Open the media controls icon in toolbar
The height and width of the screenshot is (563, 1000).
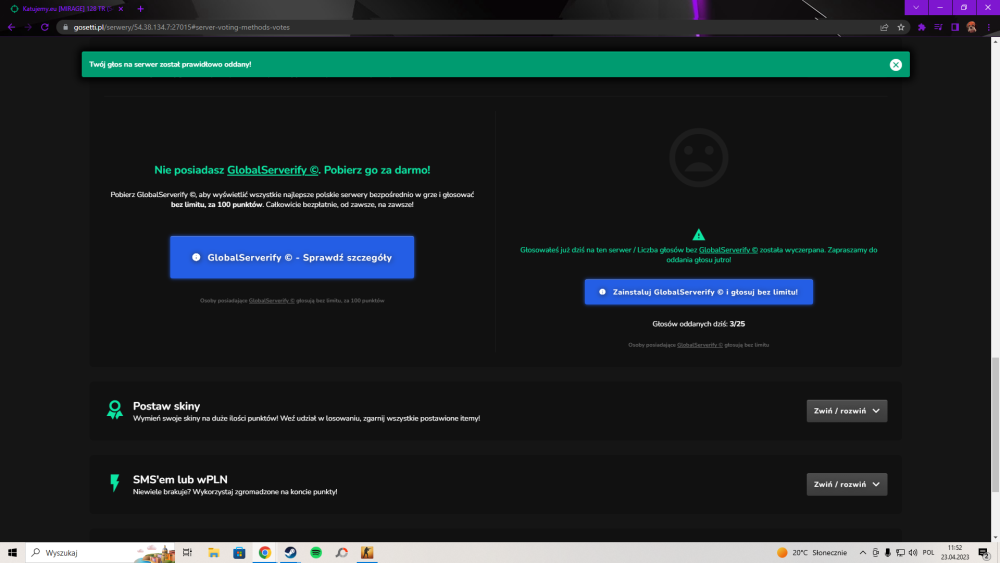click(x=938, y=27)
